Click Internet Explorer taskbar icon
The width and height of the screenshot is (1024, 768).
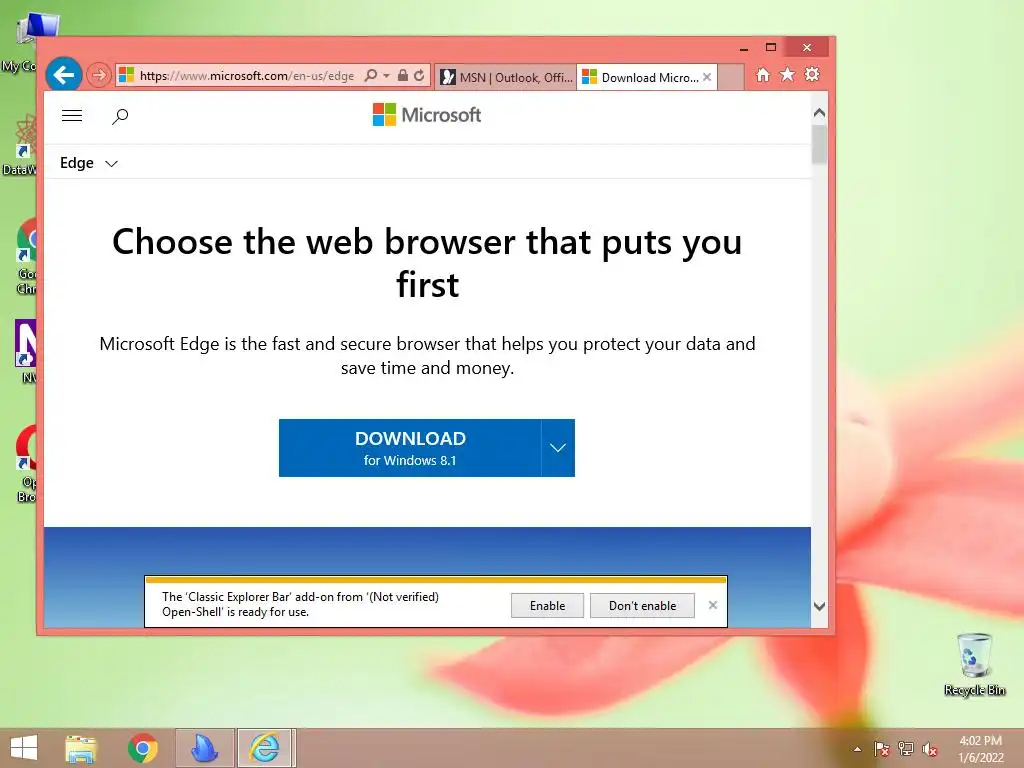pyautogui.click(x=264, y=748)
